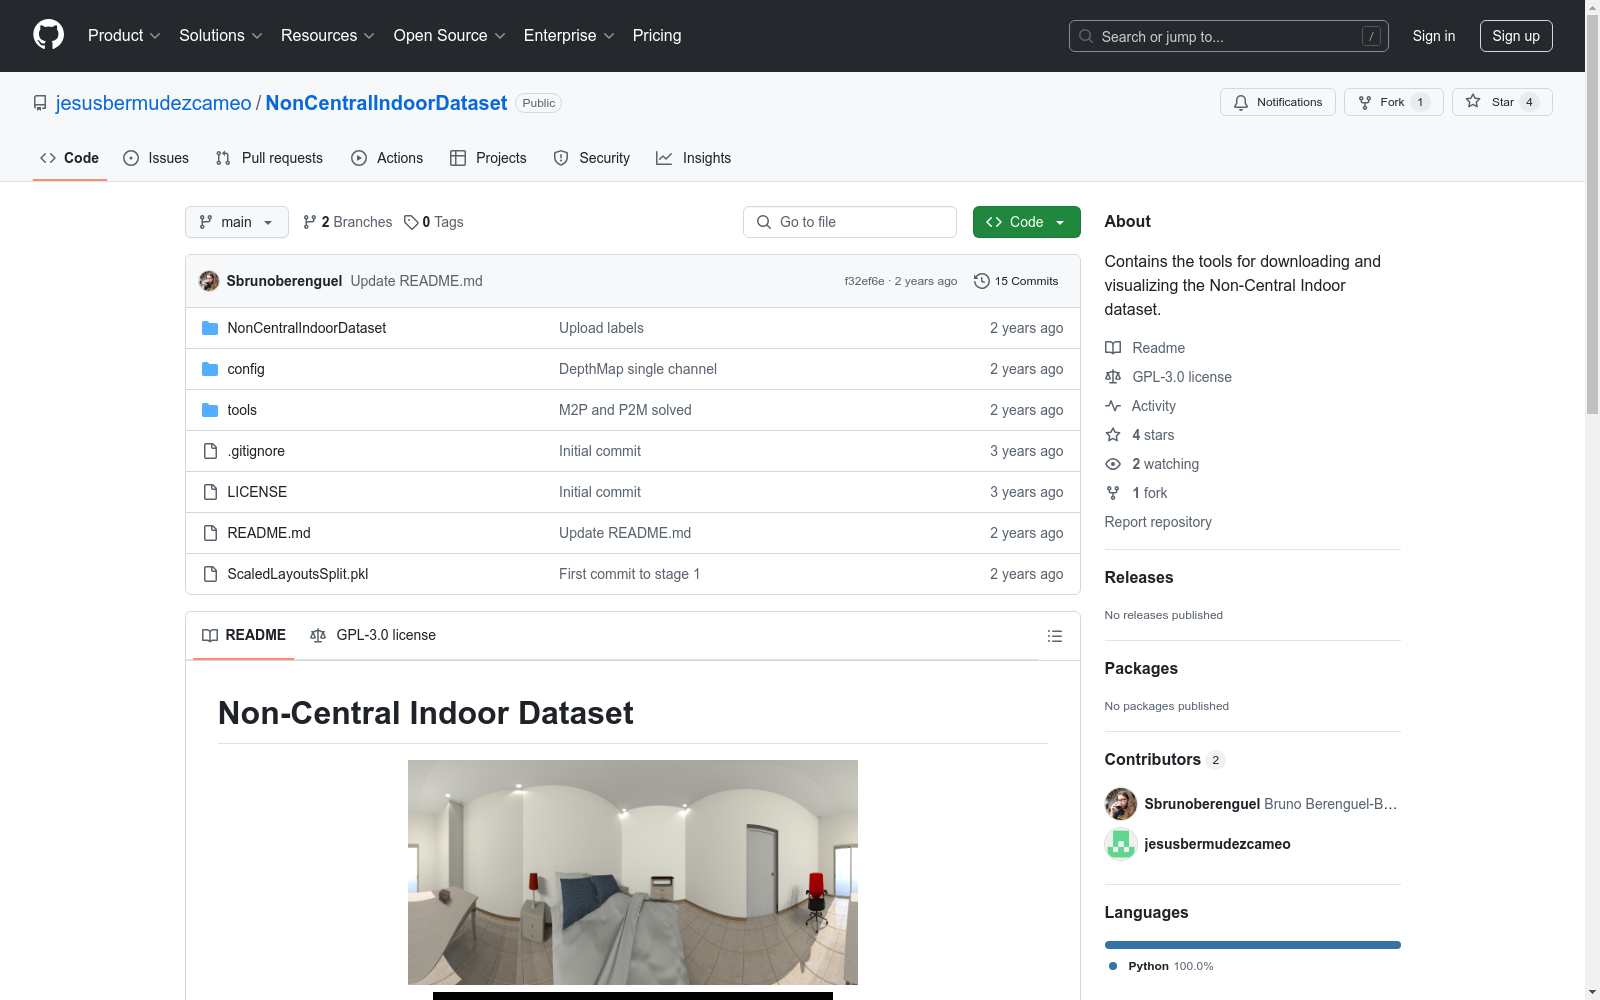The width and height of the screenshot is (1600, 1000).
Task: Open the GitHub home logo
Action: pos(48,35)
